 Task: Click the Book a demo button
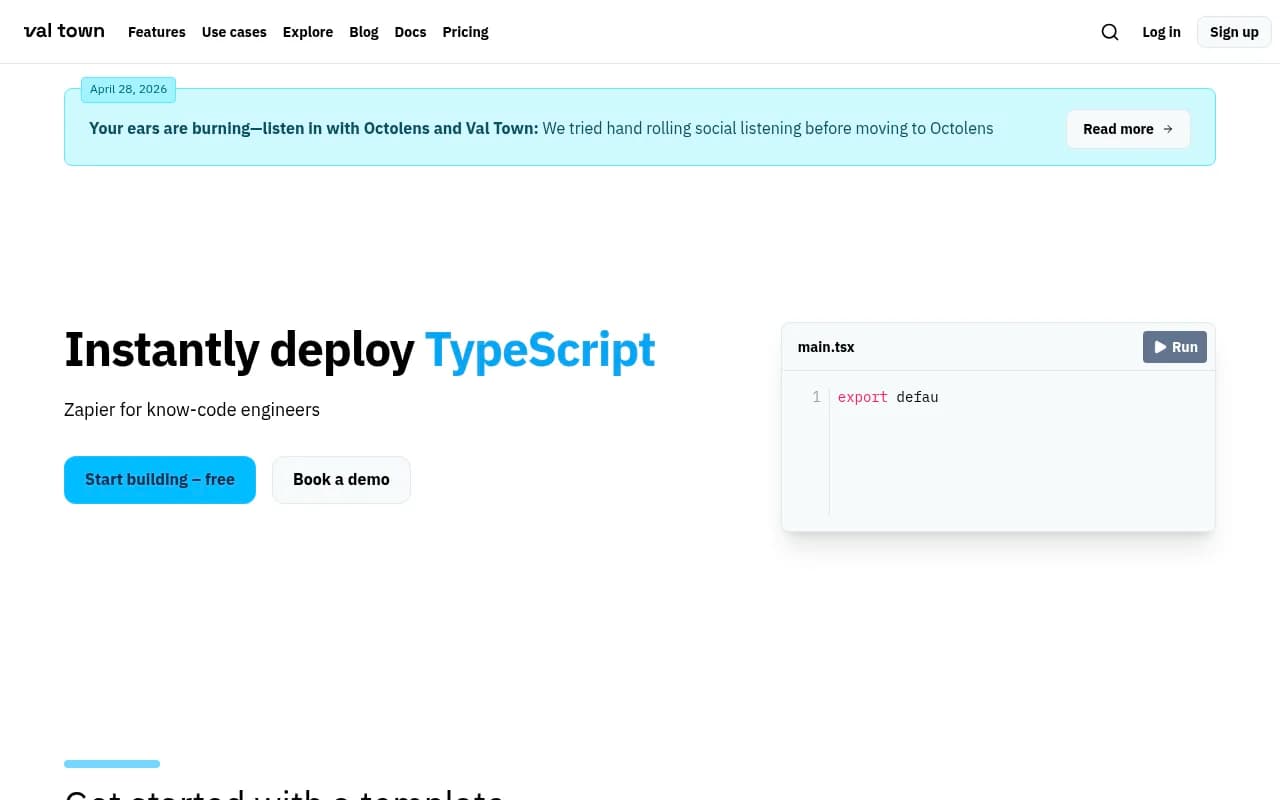pos(341,480)
